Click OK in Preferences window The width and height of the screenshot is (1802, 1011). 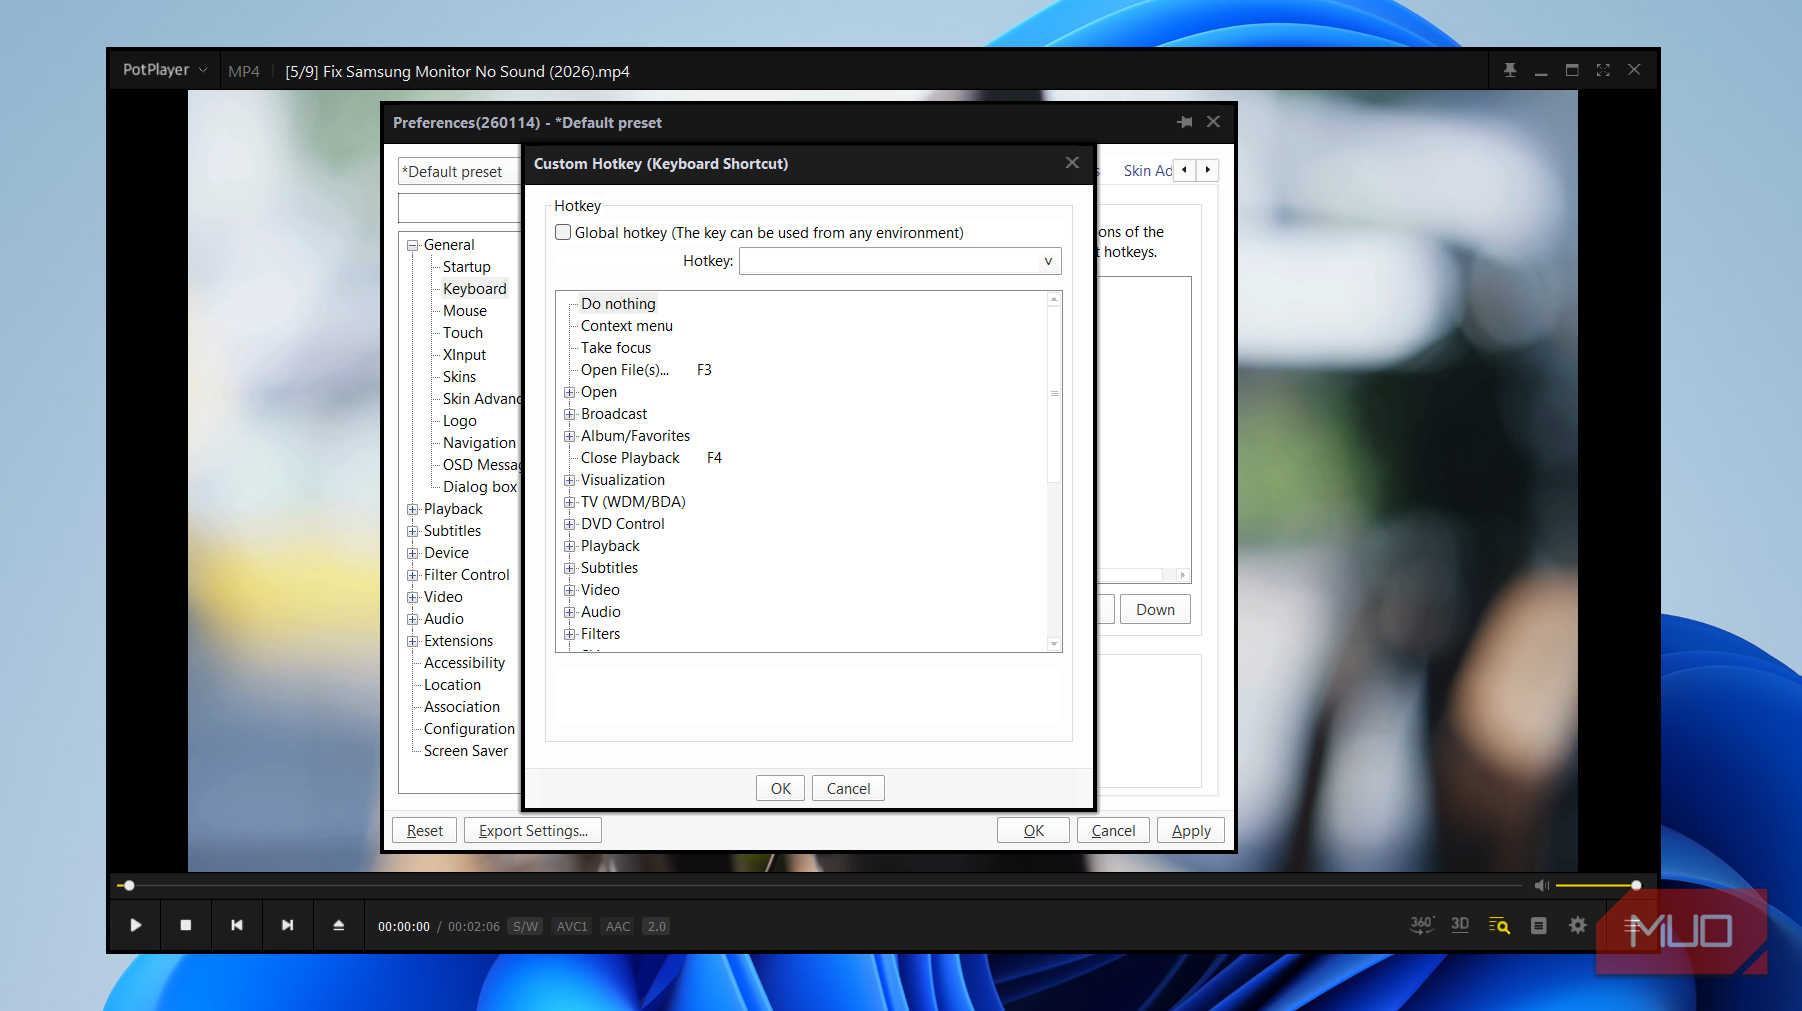(1033, 830)
